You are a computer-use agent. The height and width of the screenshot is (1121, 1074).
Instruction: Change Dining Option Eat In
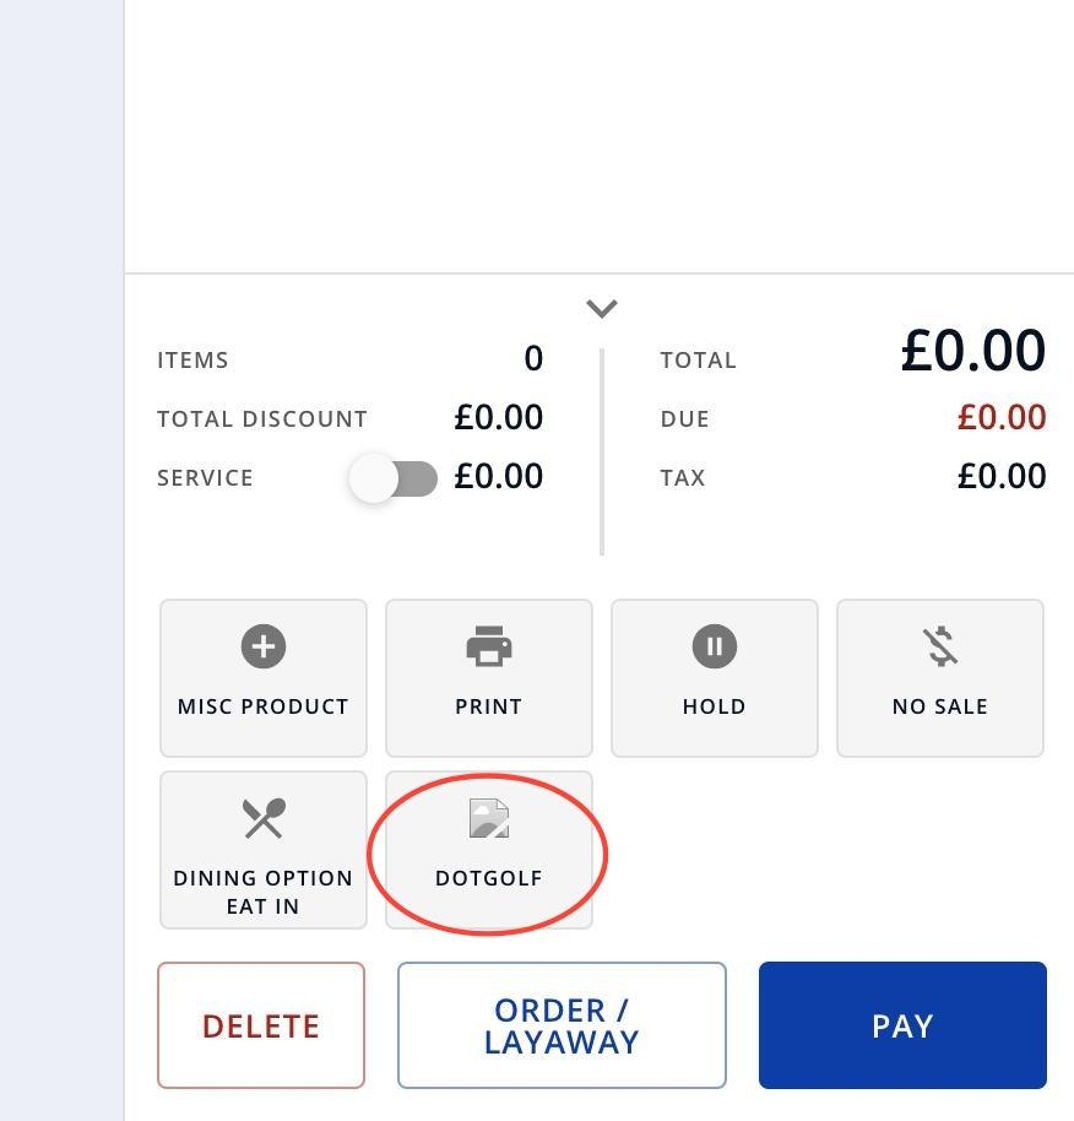263,850
